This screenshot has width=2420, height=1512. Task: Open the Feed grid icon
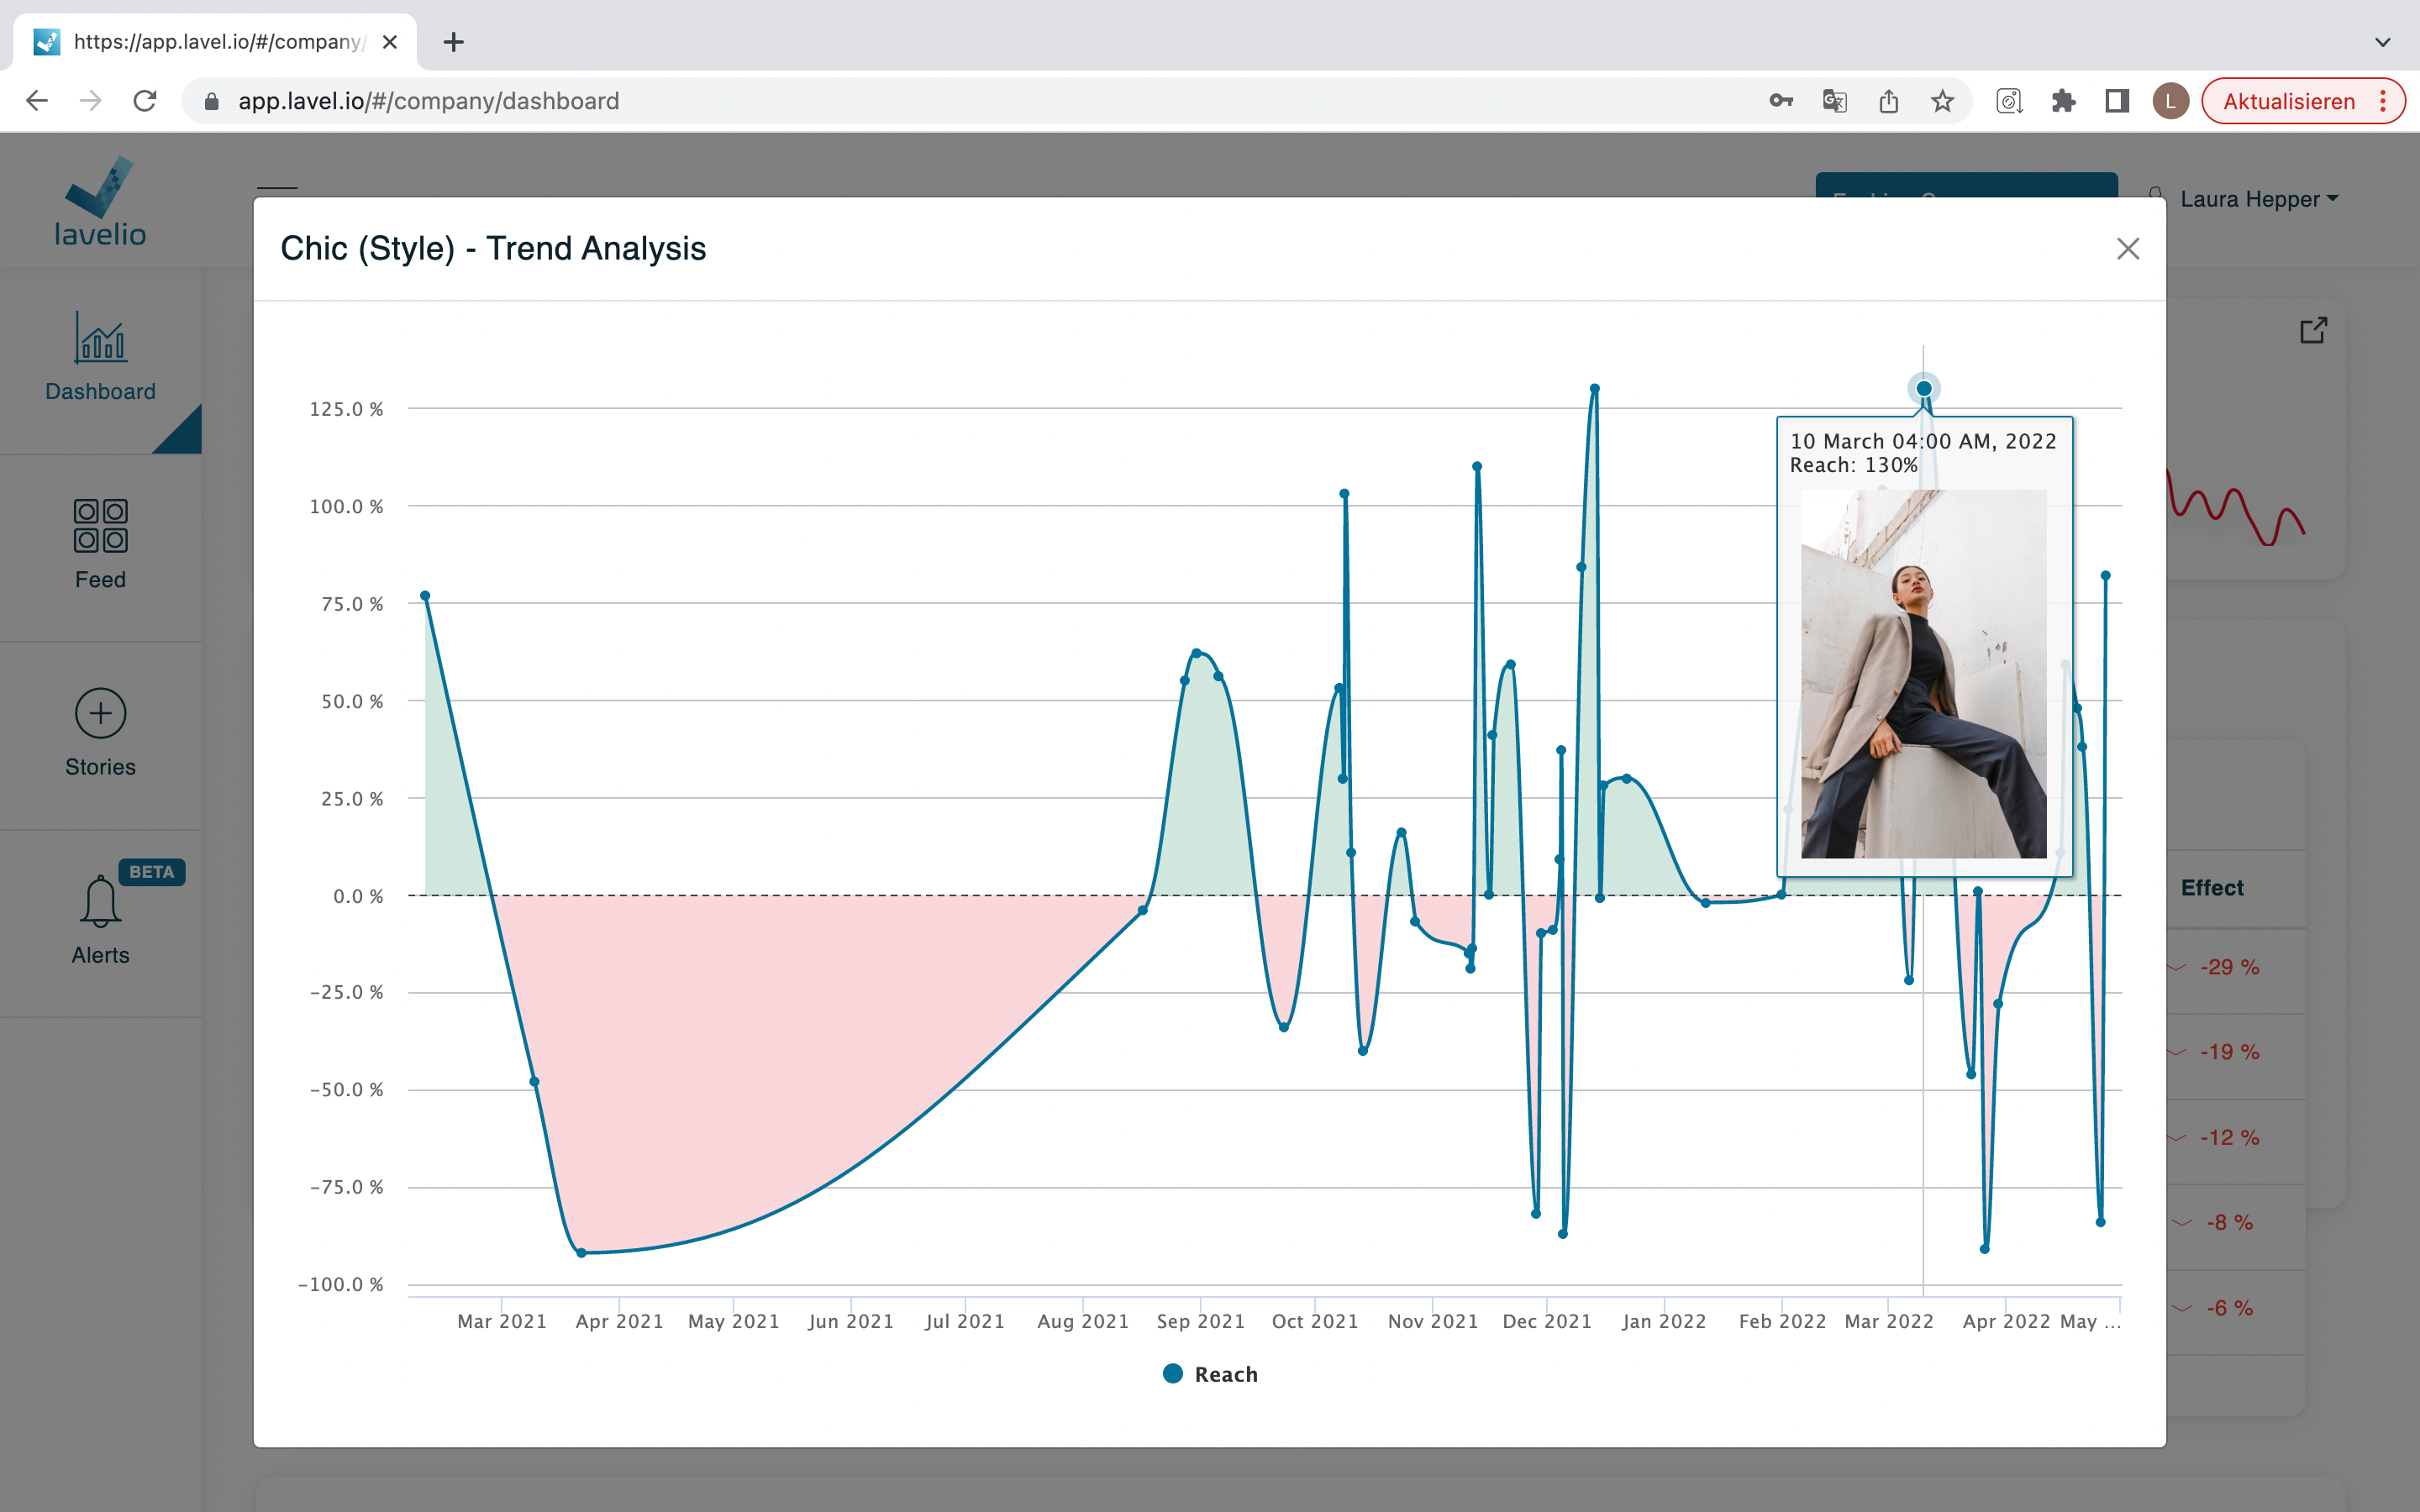click(100, 526)
